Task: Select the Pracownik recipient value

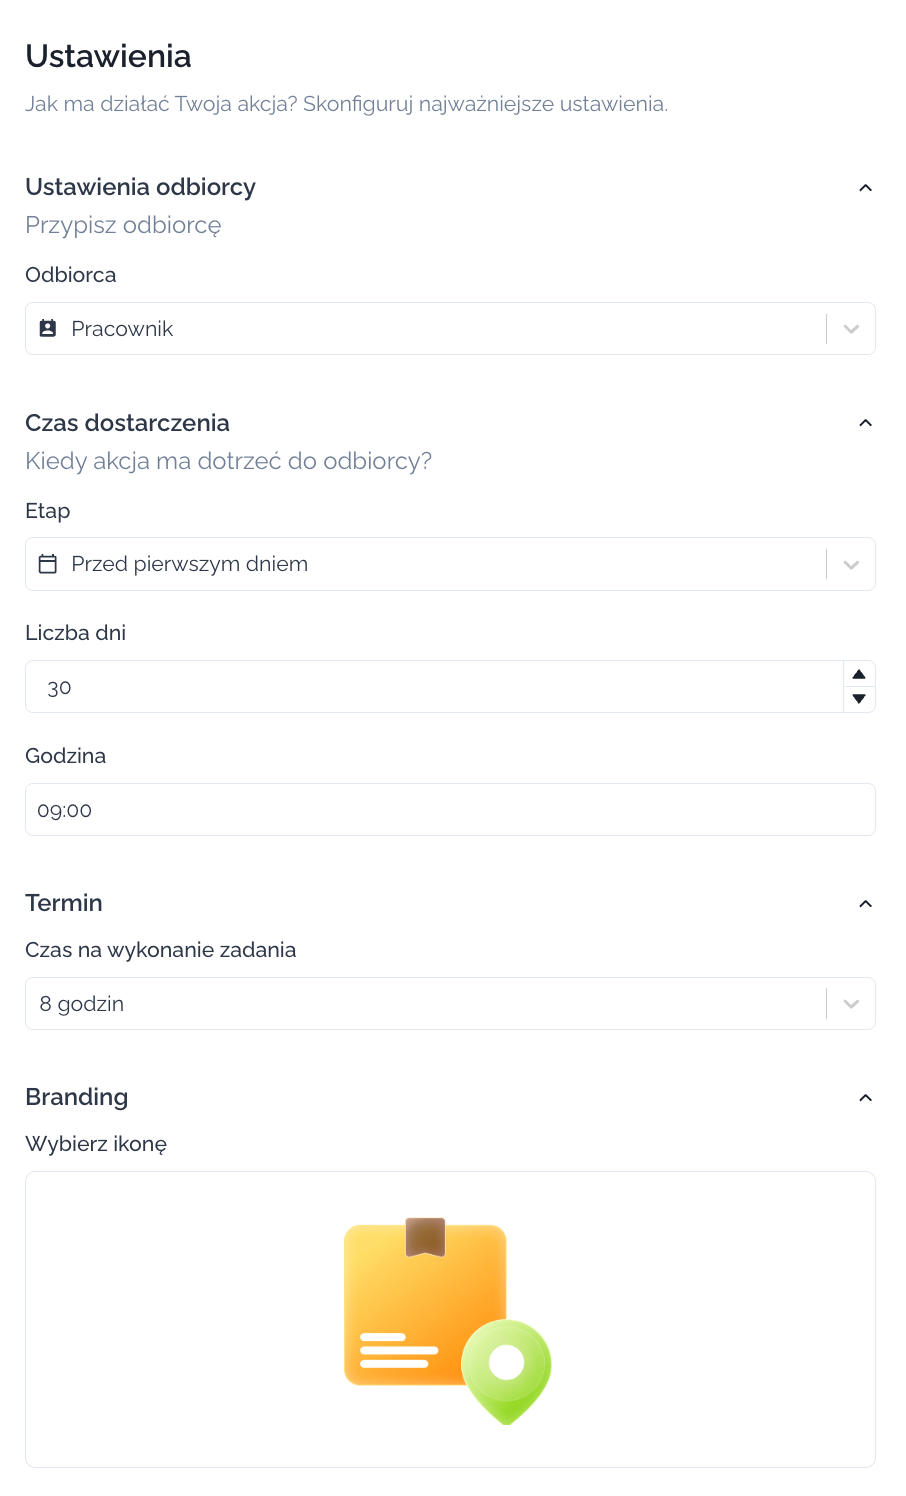Action: (122, 329)
